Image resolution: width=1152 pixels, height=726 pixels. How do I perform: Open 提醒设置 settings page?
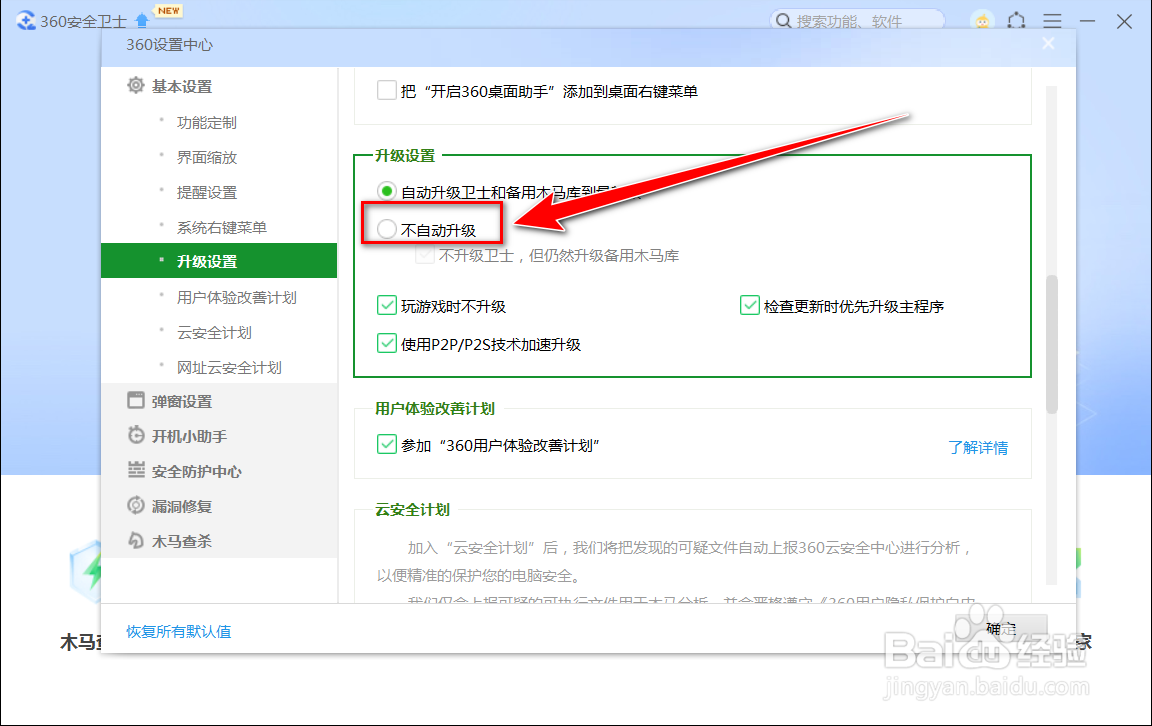pyautogui.click(x=206, y=193)
